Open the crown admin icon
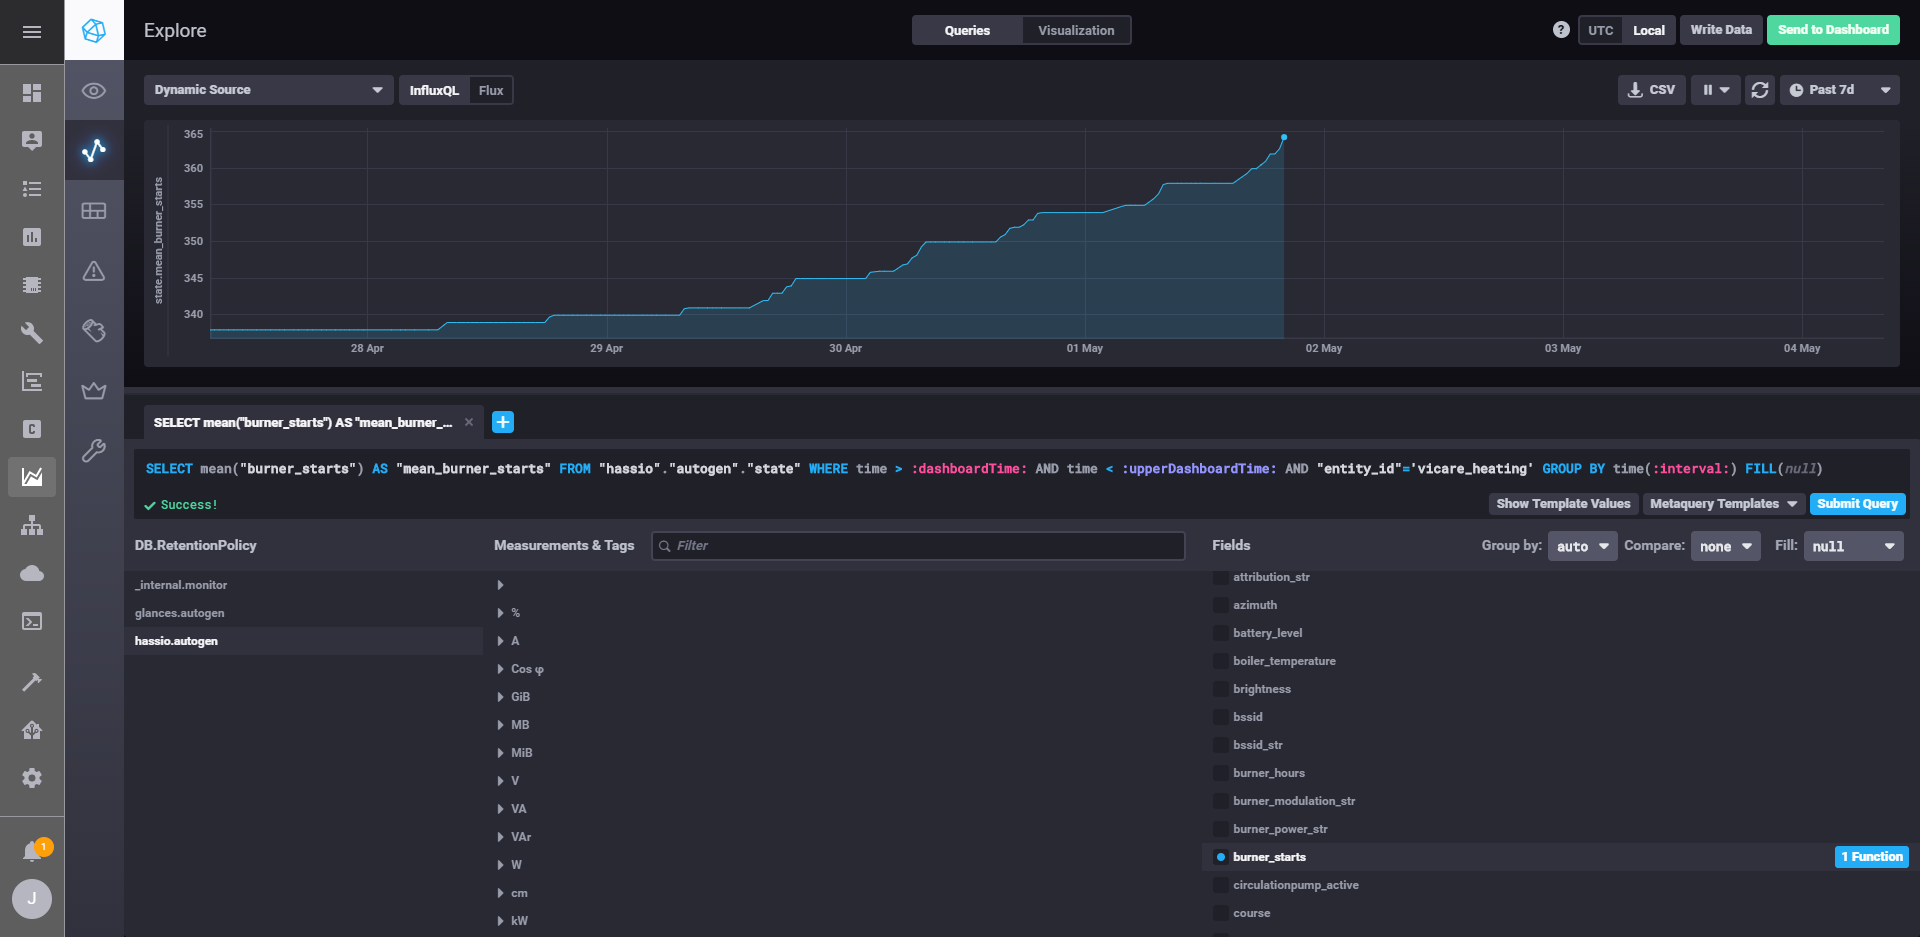Image resolution: width=1920 pixels, height=937 pixels. click(94, 390)
